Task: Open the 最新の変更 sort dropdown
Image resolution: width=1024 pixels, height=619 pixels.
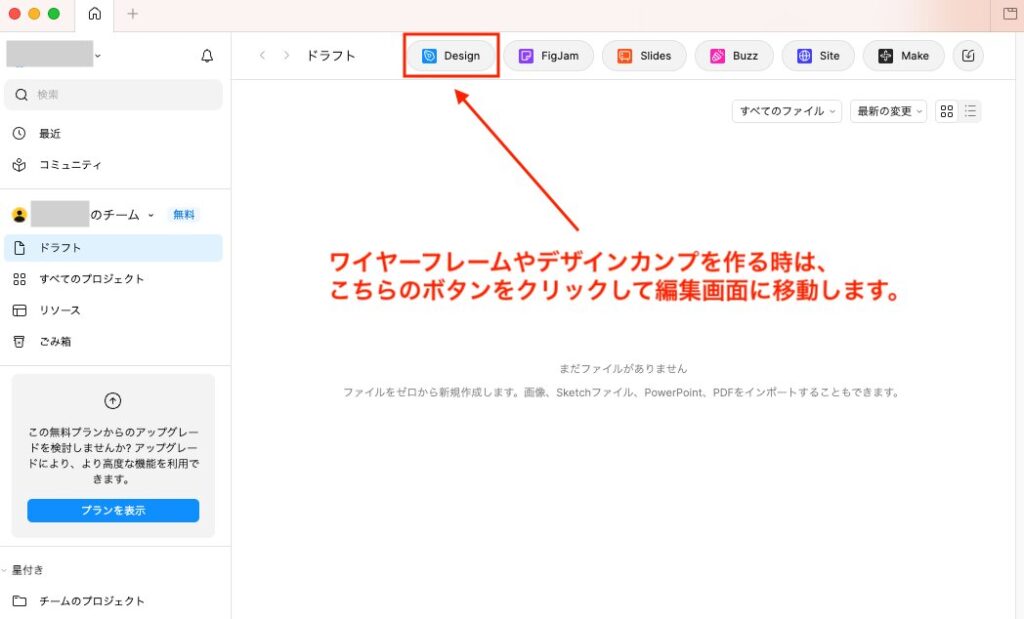Action: click(x=889, y=111)
